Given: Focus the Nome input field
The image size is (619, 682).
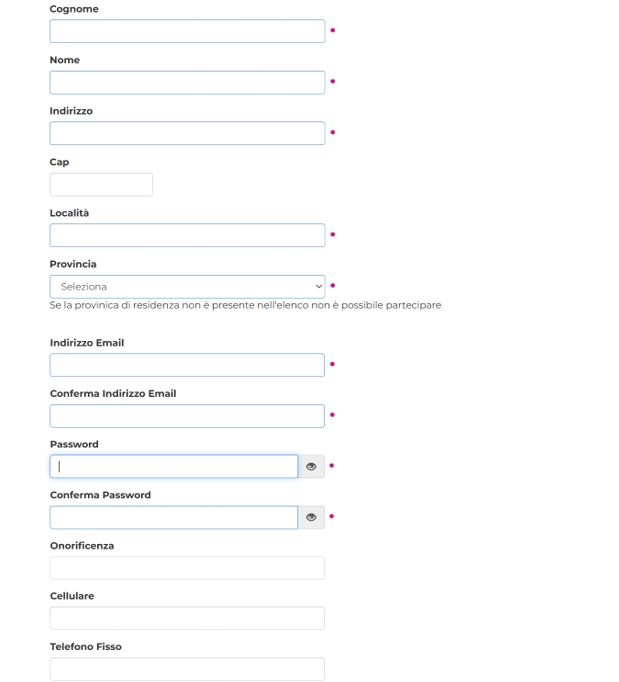Looking at the screenshot, I should [x=187, y=82].
